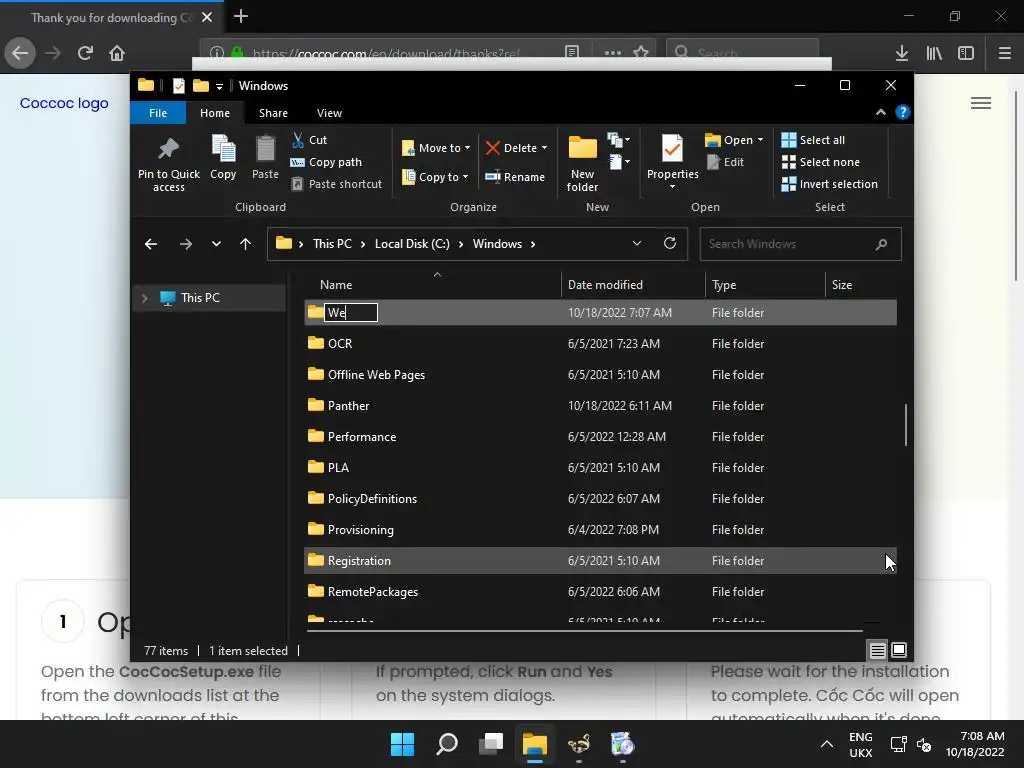The width and height of the screenshot is (1024, 768).
Task: Switch to the Share ribbon tab
Action: click(x=273, y=113)
